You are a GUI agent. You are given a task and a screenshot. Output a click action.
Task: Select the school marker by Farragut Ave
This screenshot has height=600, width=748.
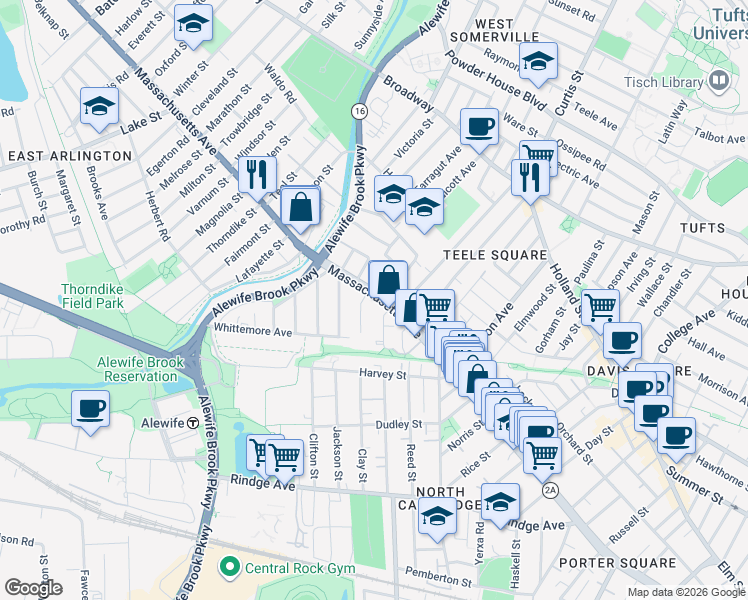(425, 209)
